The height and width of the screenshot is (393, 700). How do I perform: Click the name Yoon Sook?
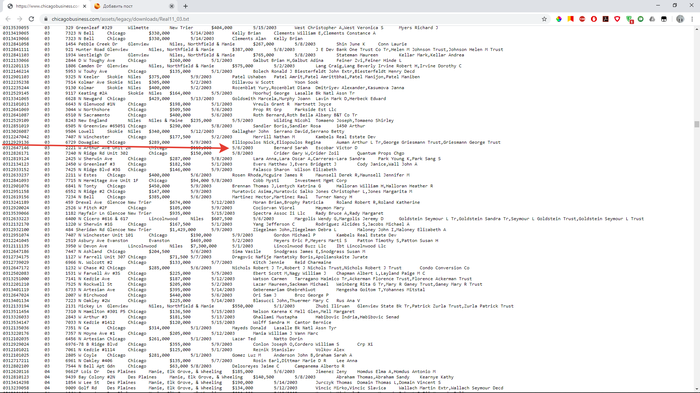click(306, 82)
